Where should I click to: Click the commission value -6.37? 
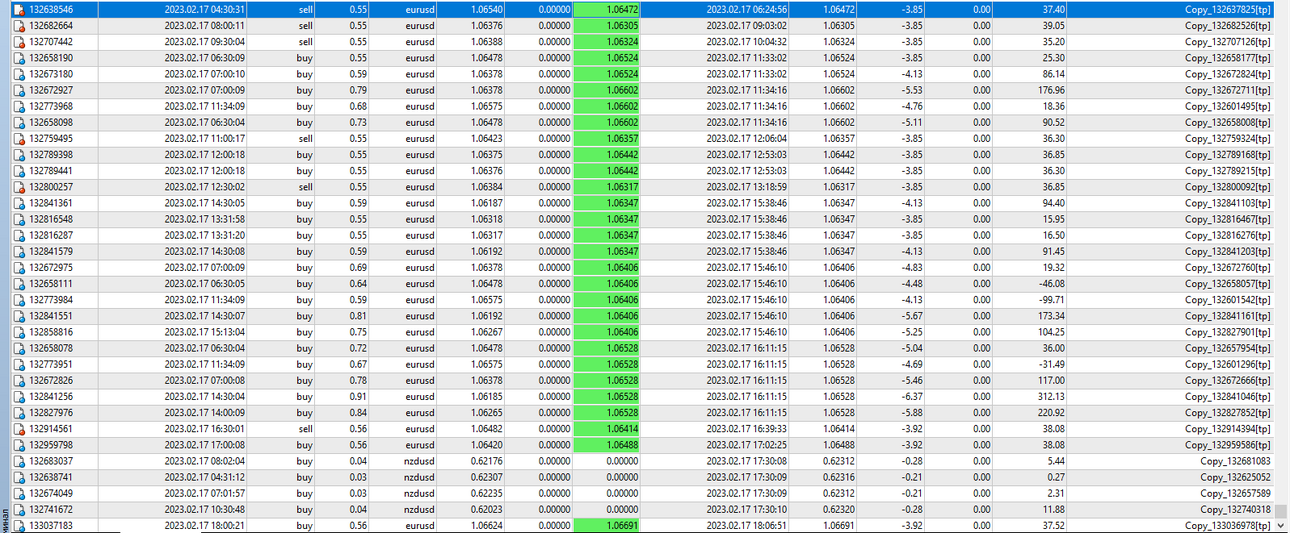pyautogui.click(x=912, y=396)
